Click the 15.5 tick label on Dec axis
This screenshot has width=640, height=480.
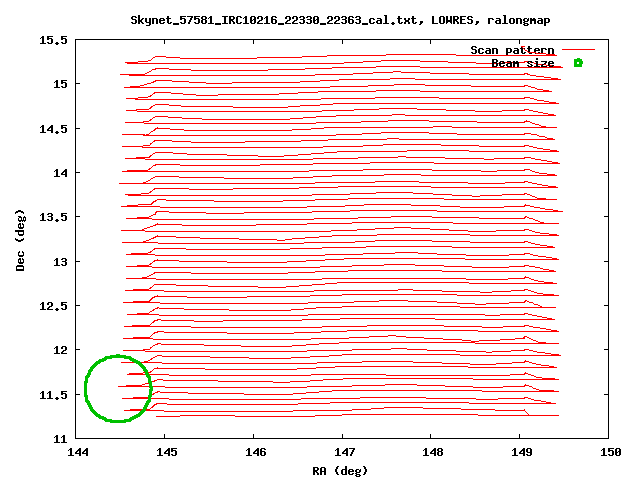[53, 40]
